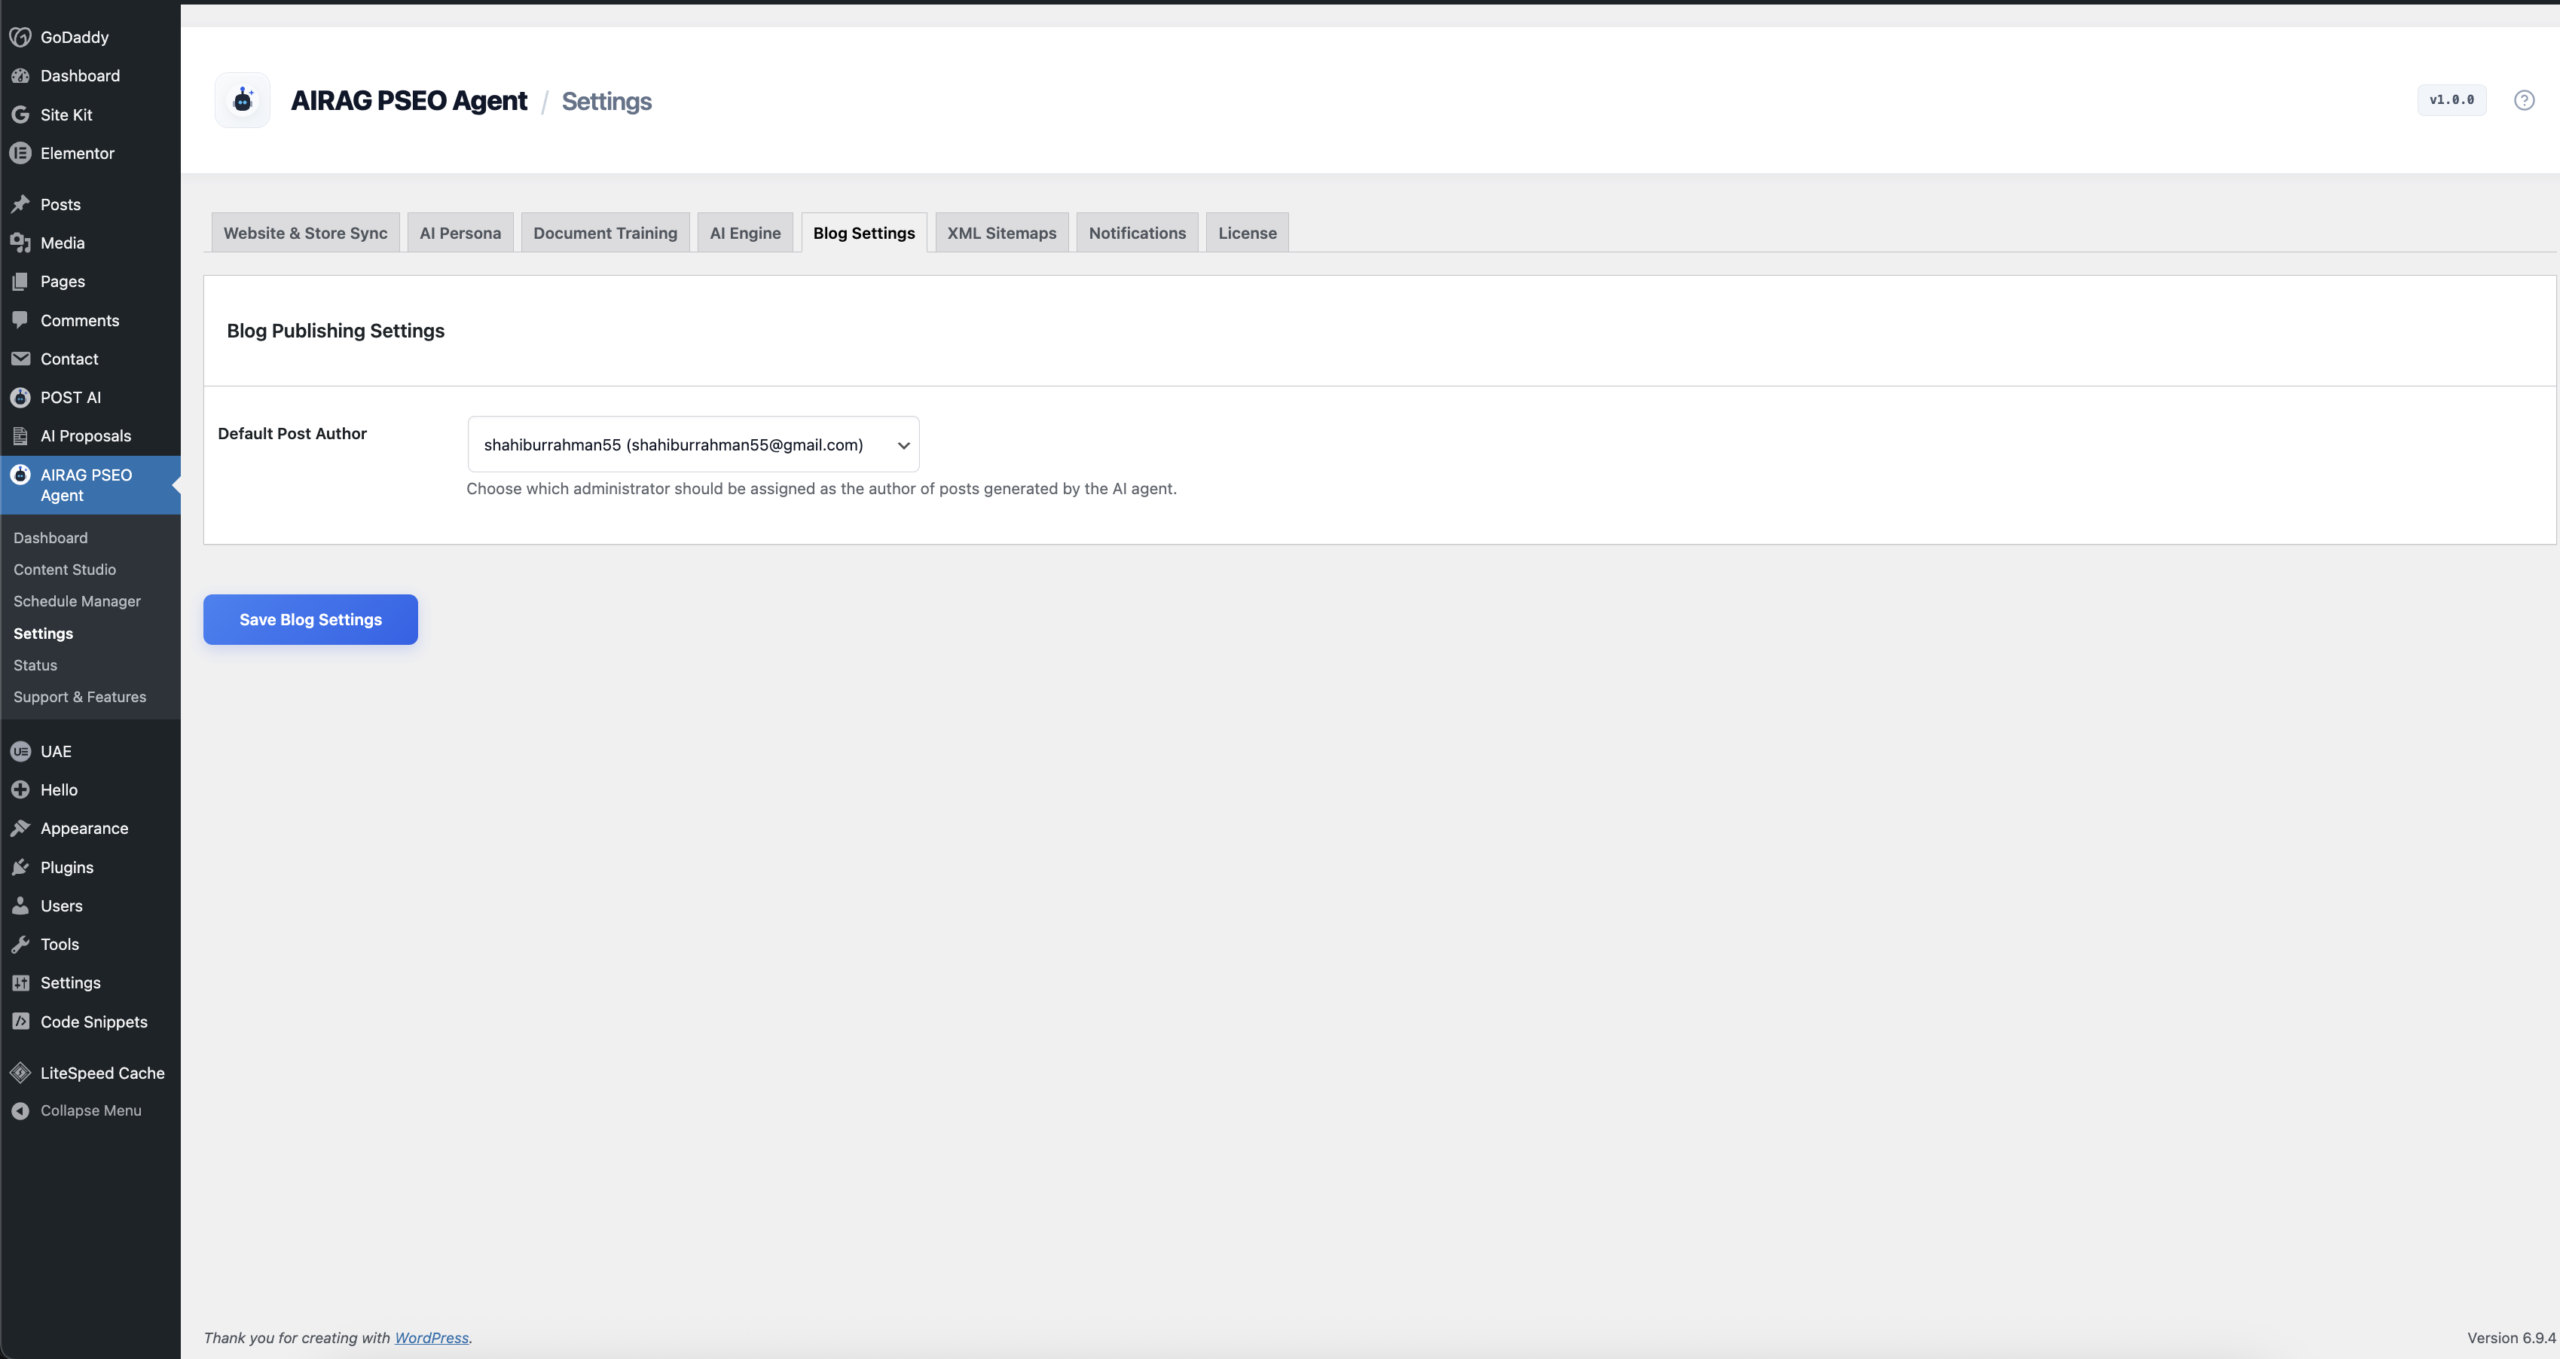2560x1359 pixels.
Task: Click the AI Proposals document icon
Action: point(20,436)
